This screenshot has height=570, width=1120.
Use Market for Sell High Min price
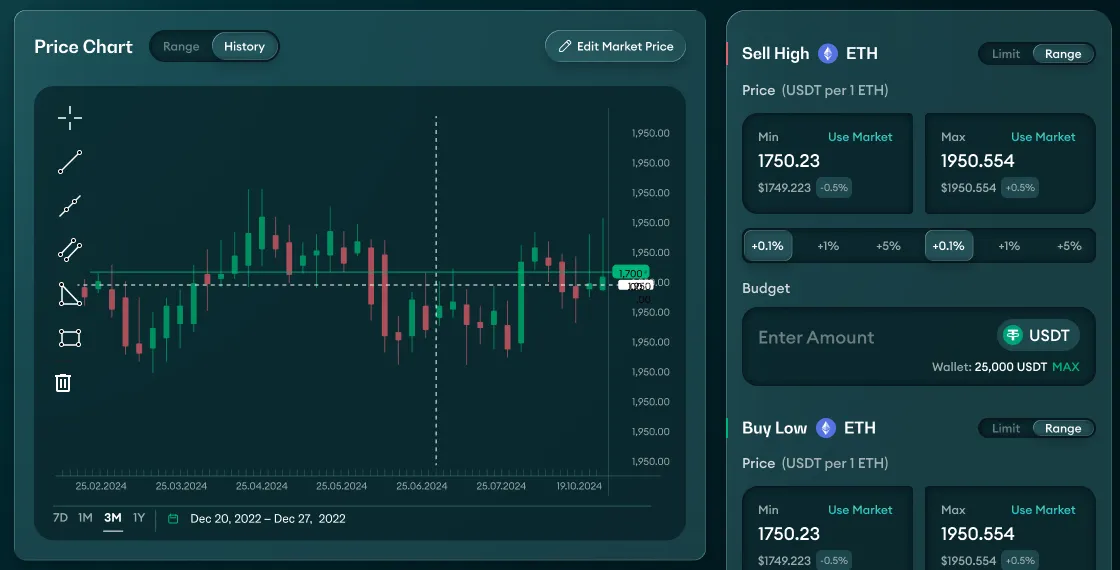[860, 136]
